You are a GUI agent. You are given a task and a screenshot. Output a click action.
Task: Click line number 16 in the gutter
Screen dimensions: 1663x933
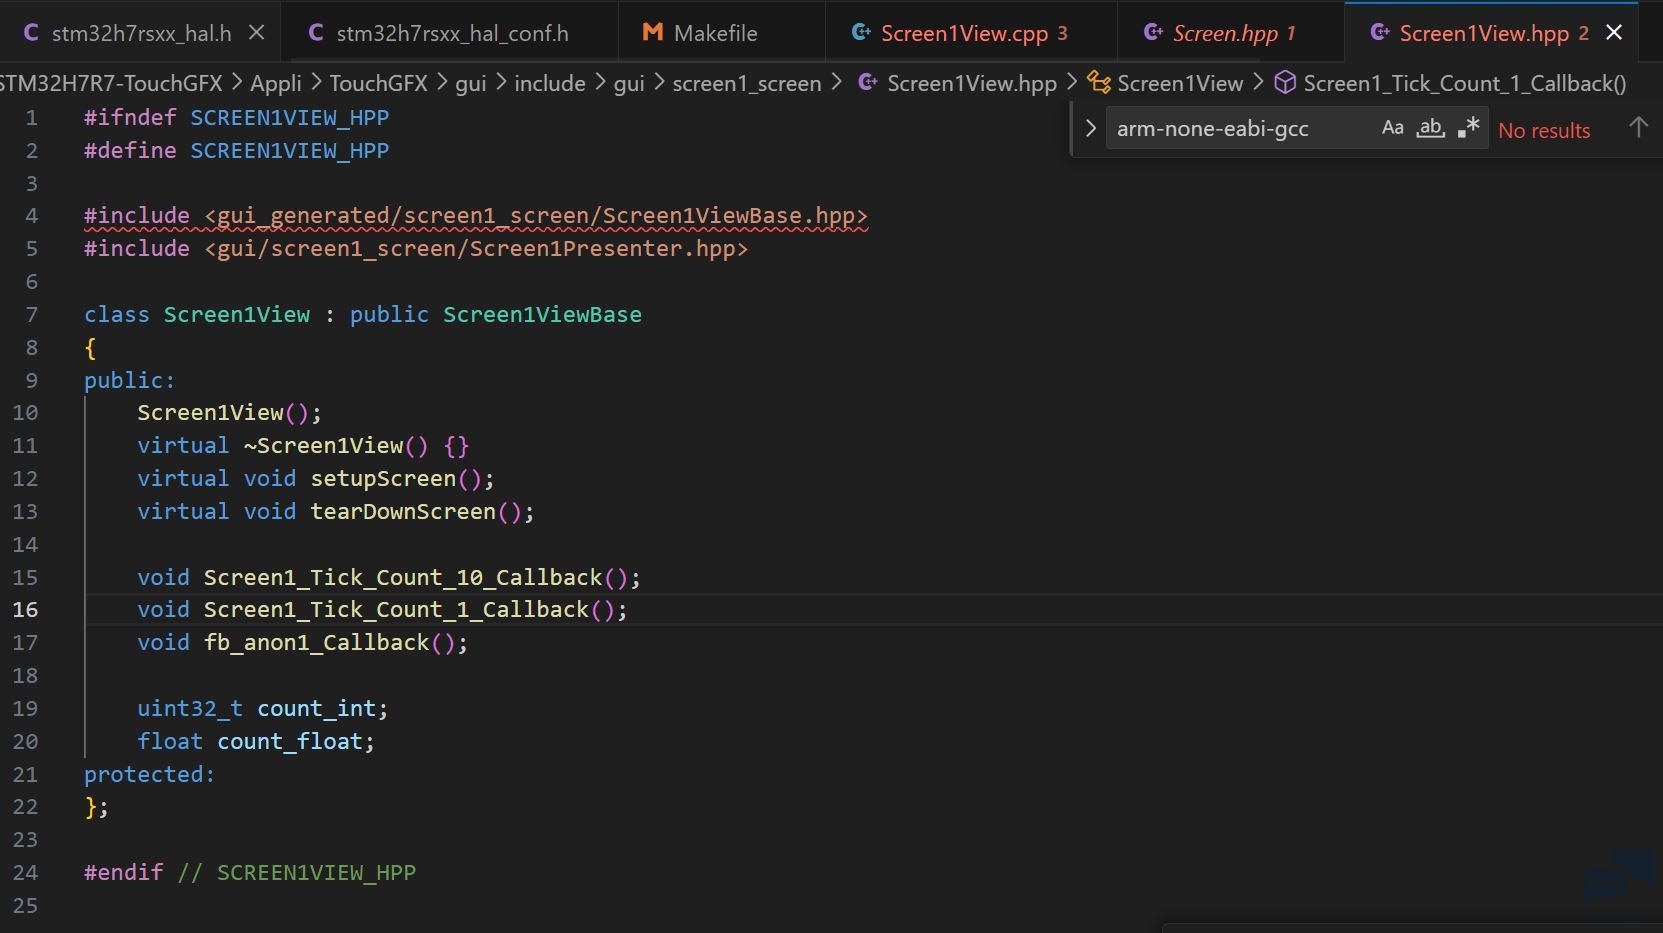click(26, 610)
